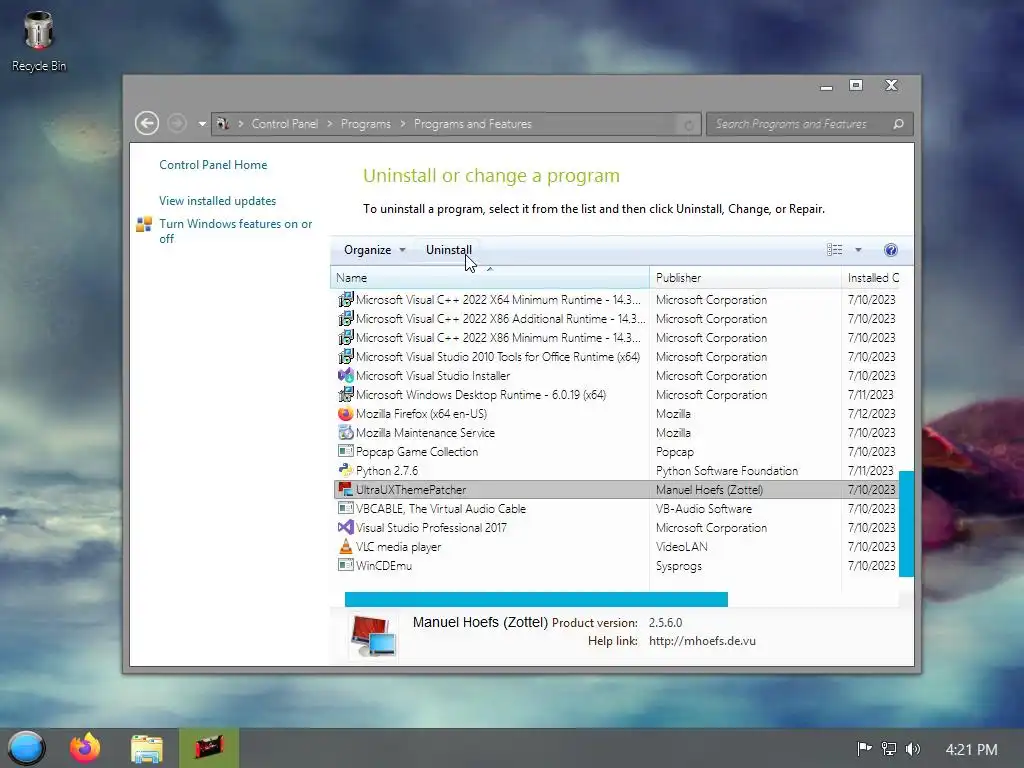Select Visual Studio Professional 2017 icon
Image resolution: width=1024 pixels, height=768 pixels.
(x=345, y=527)
